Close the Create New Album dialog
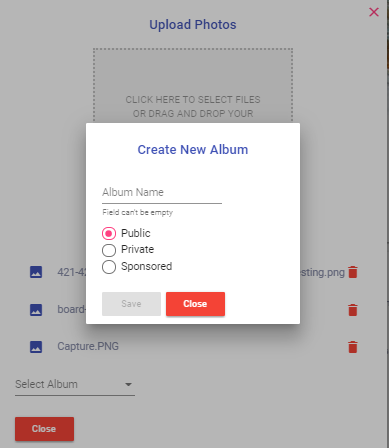The height and width of the screenshot is (448, 389). (x=195, y=304)
